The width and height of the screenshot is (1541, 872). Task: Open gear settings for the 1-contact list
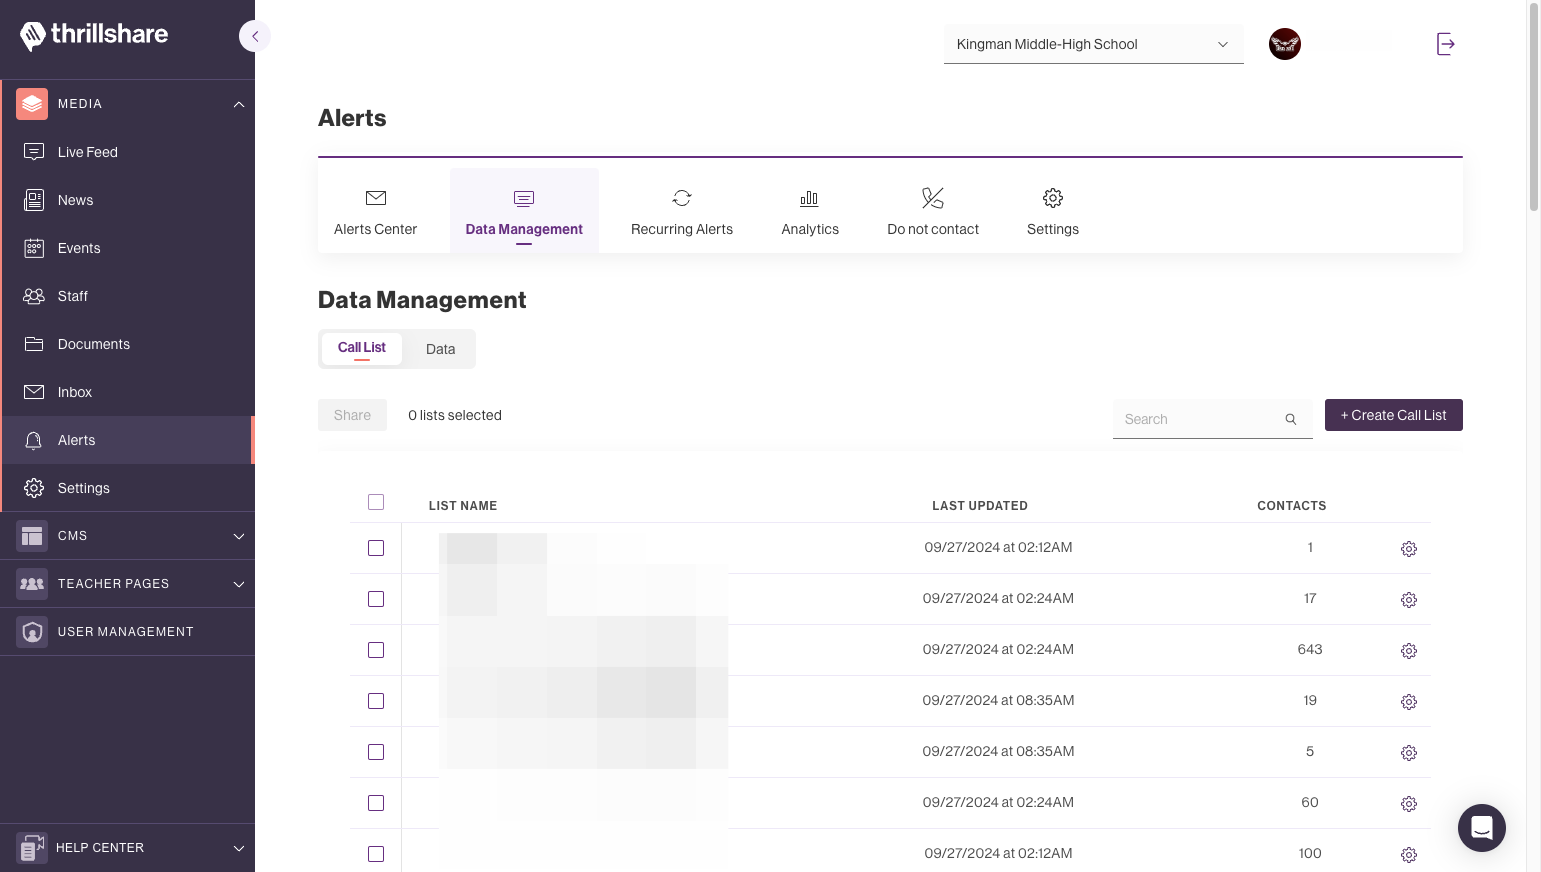point(1409,549)
